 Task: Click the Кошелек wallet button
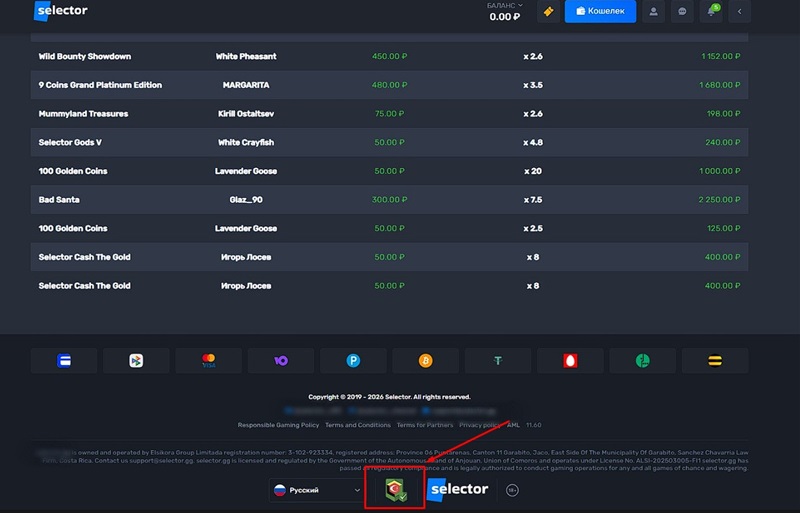click(600, 12)
